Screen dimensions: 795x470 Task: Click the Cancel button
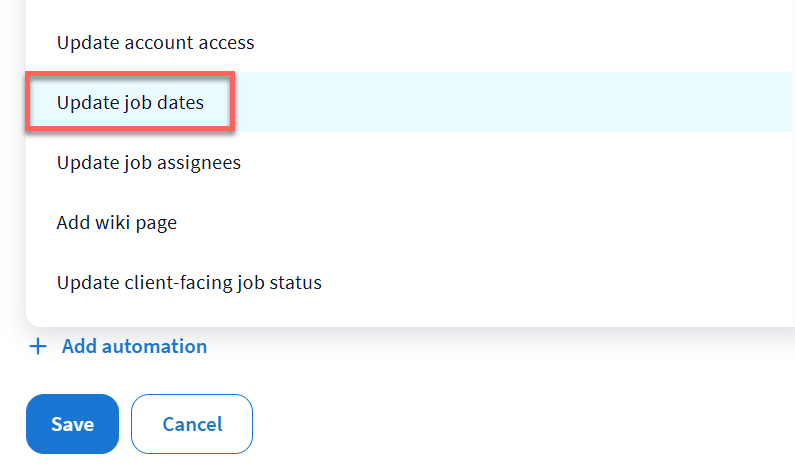pyautogui.click(x=191, y=424)
